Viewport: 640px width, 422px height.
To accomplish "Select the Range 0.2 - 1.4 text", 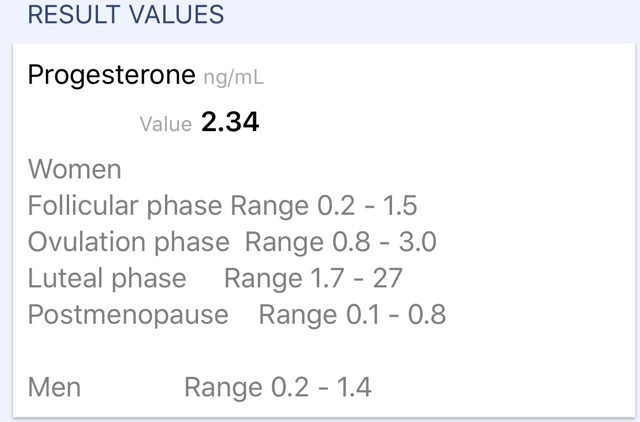I will click(278, 387).
